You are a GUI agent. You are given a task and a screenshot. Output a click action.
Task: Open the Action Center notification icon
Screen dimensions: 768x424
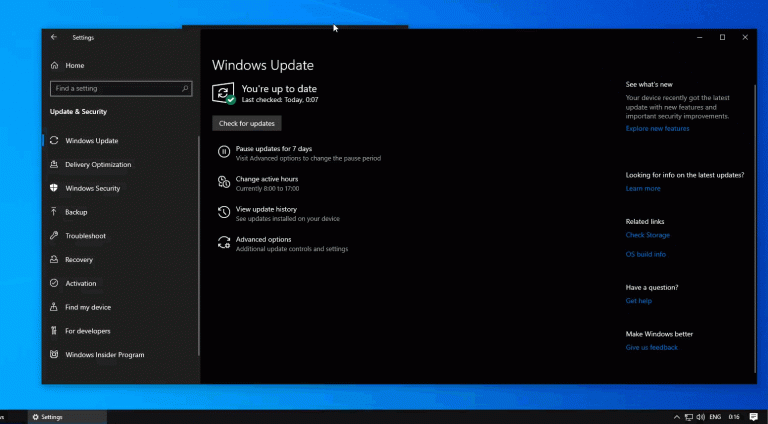point(754,417)
